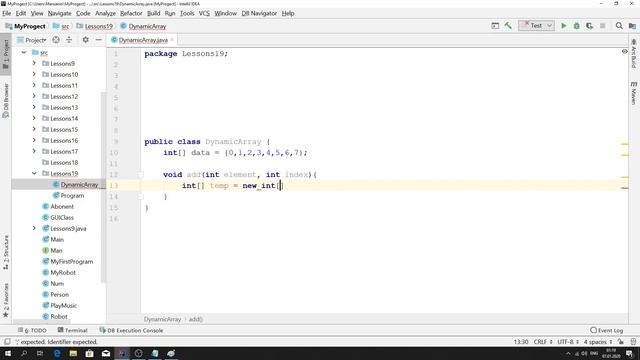This screenshot has width=640, height=360.
Task: Open Microsoft Edge from taskbar
Action: pyautogui.click(x=57, y=353)
